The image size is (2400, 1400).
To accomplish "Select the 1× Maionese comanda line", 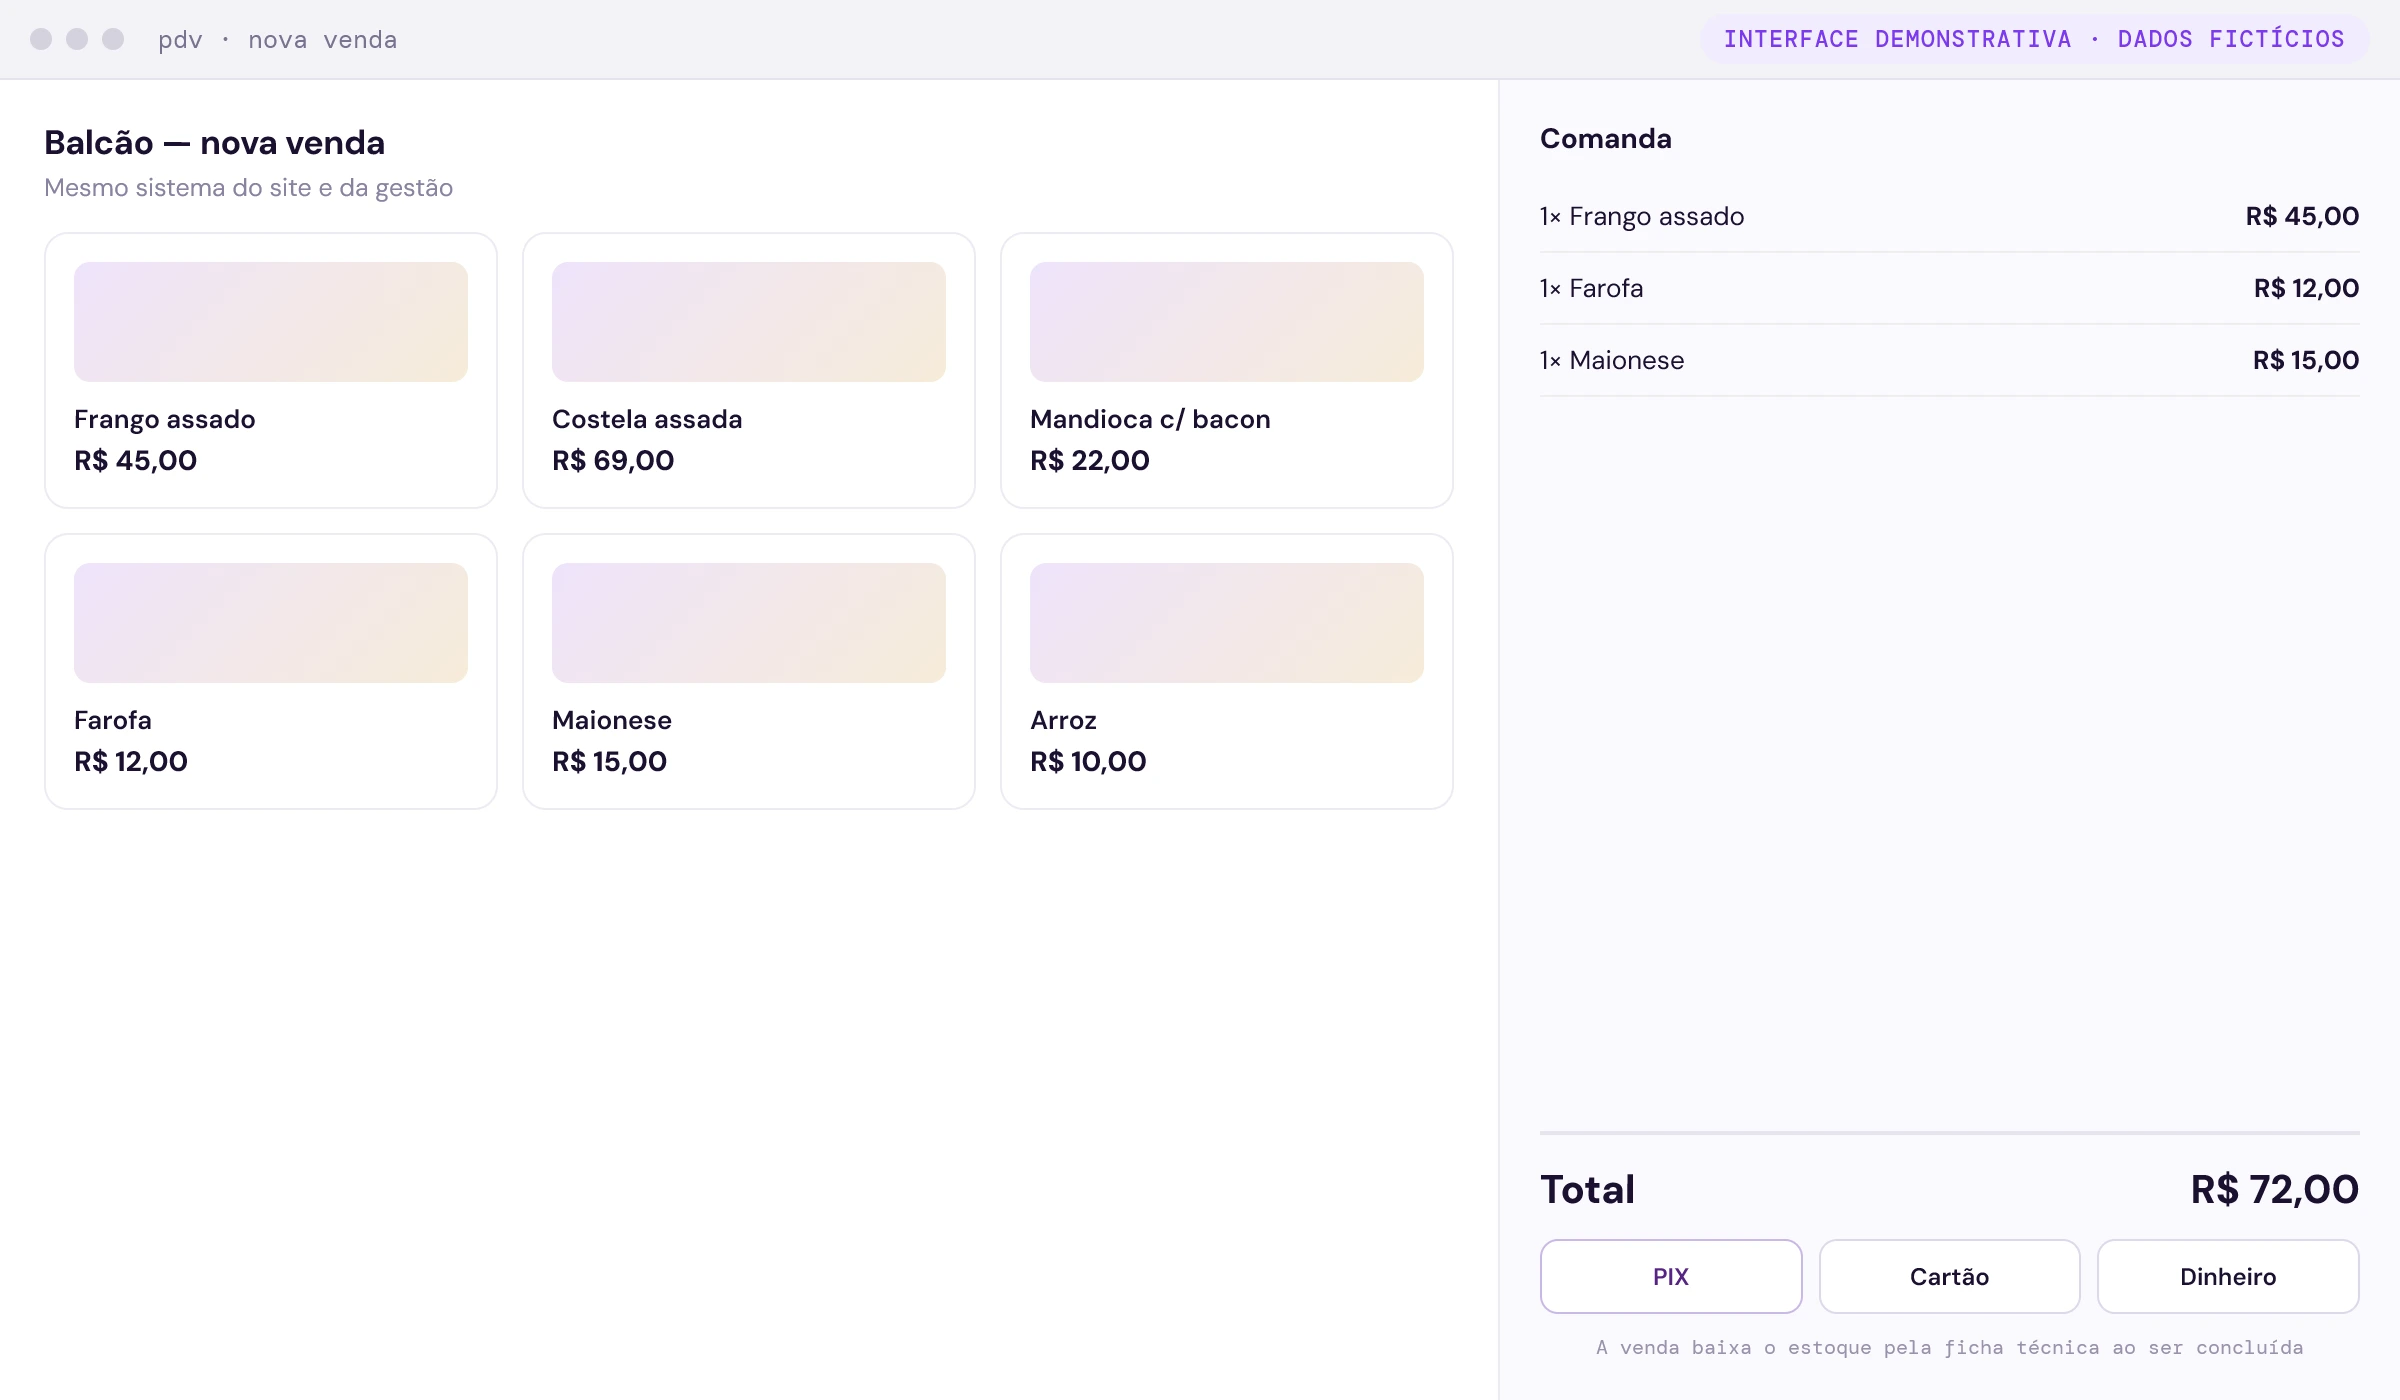I will (x=1949, y=360).
